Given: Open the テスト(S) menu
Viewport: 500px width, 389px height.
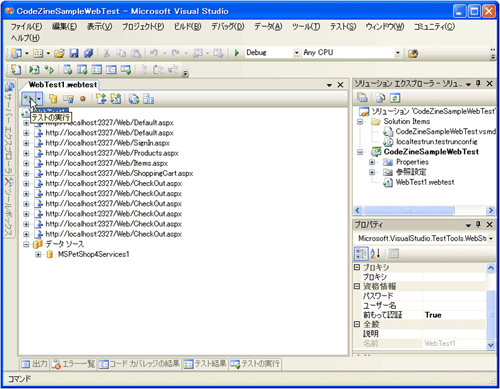Looking at the screenshot, I should point(343,26).
